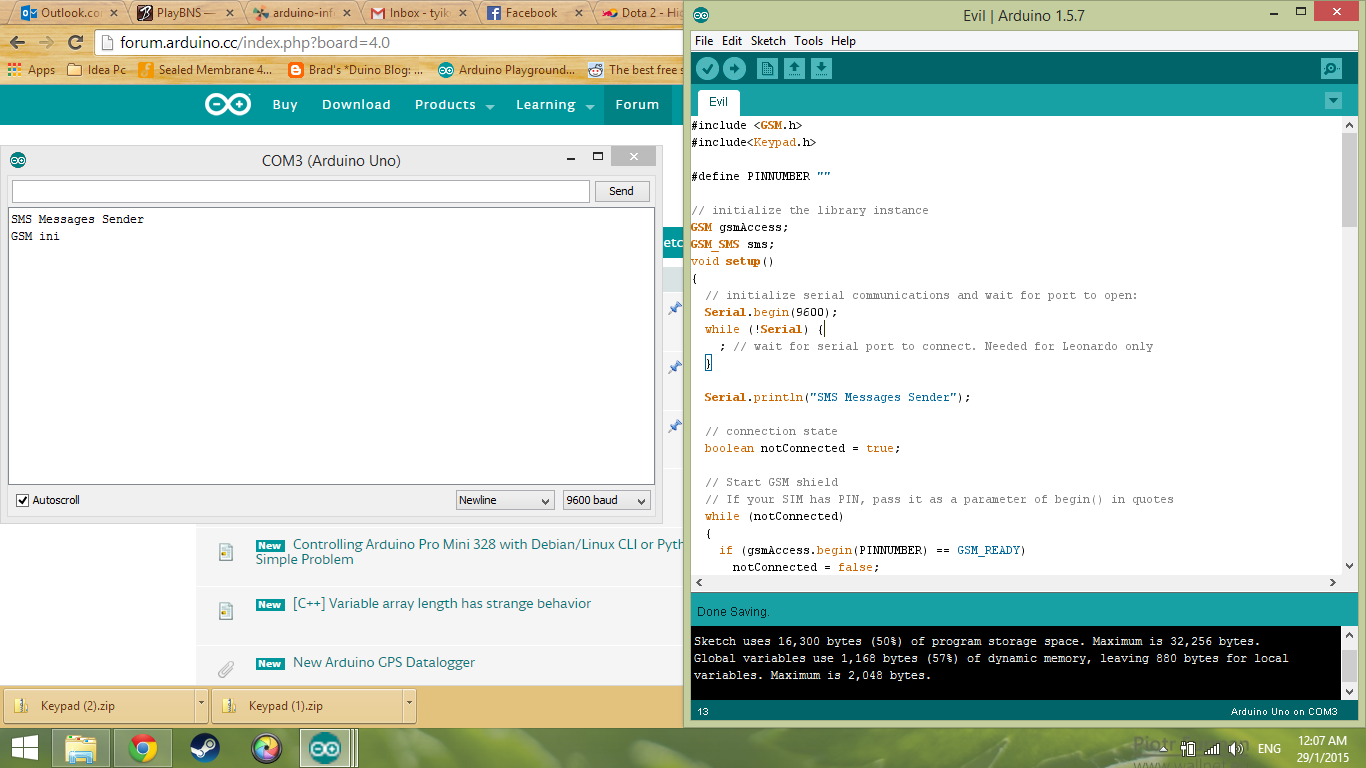Open the Newline line-ending dropdown
Image resolution: width=1366 pixels, height=768 pixels.
(x=505, y=500)
